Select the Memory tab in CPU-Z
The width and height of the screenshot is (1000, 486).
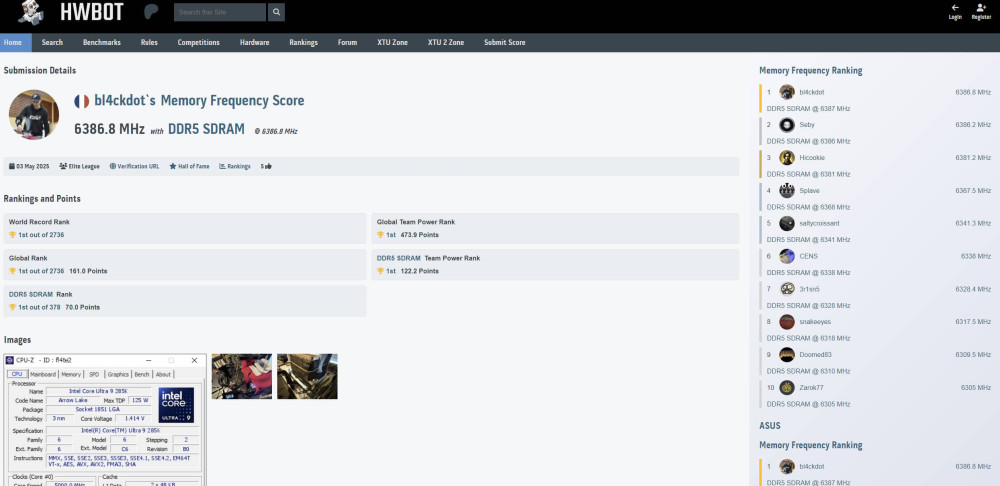71,374
